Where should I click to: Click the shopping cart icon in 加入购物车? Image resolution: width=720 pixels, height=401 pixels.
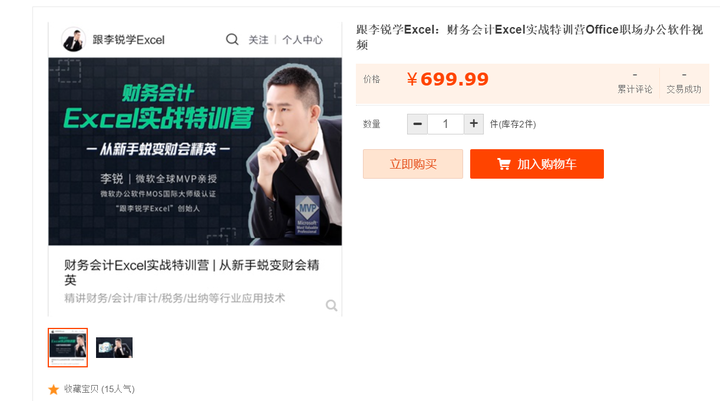(x=504, y=164)
